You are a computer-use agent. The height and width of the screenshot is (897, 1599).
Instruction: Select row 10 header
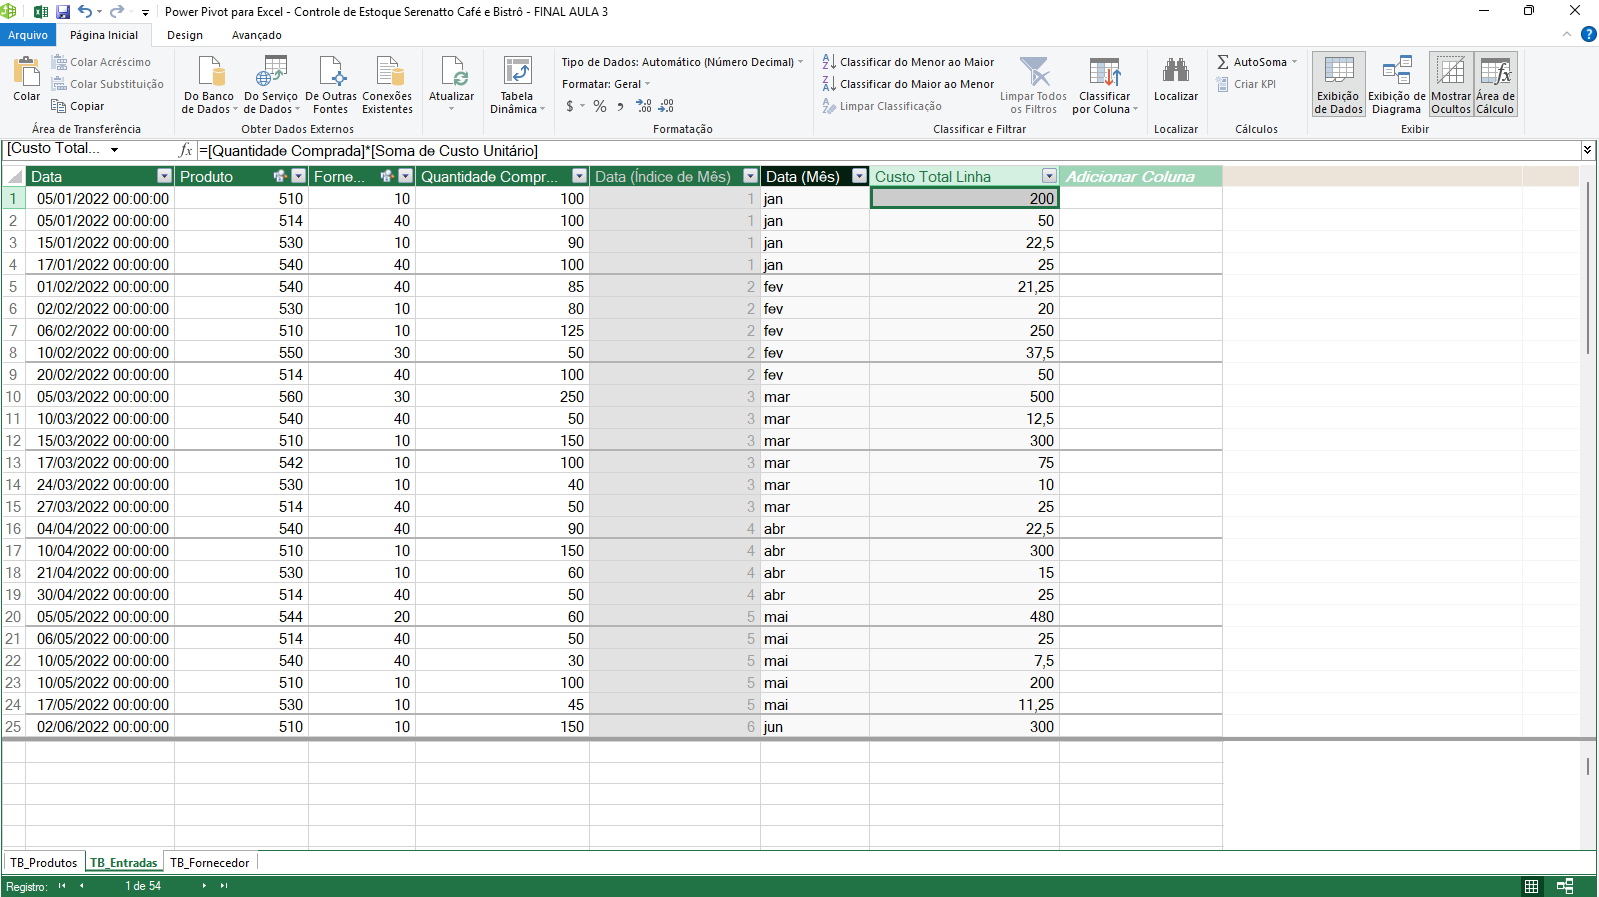[x=13, y=397]
